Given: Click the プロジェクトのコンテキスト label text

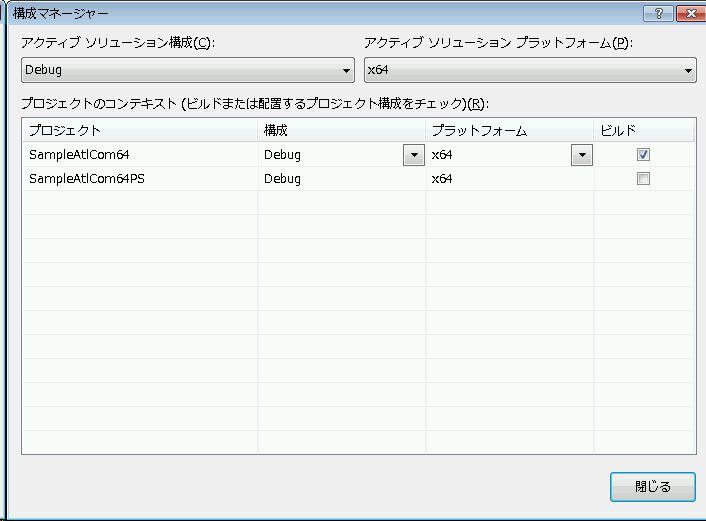Looking at the screenshot, I should [x=254, y=104].
